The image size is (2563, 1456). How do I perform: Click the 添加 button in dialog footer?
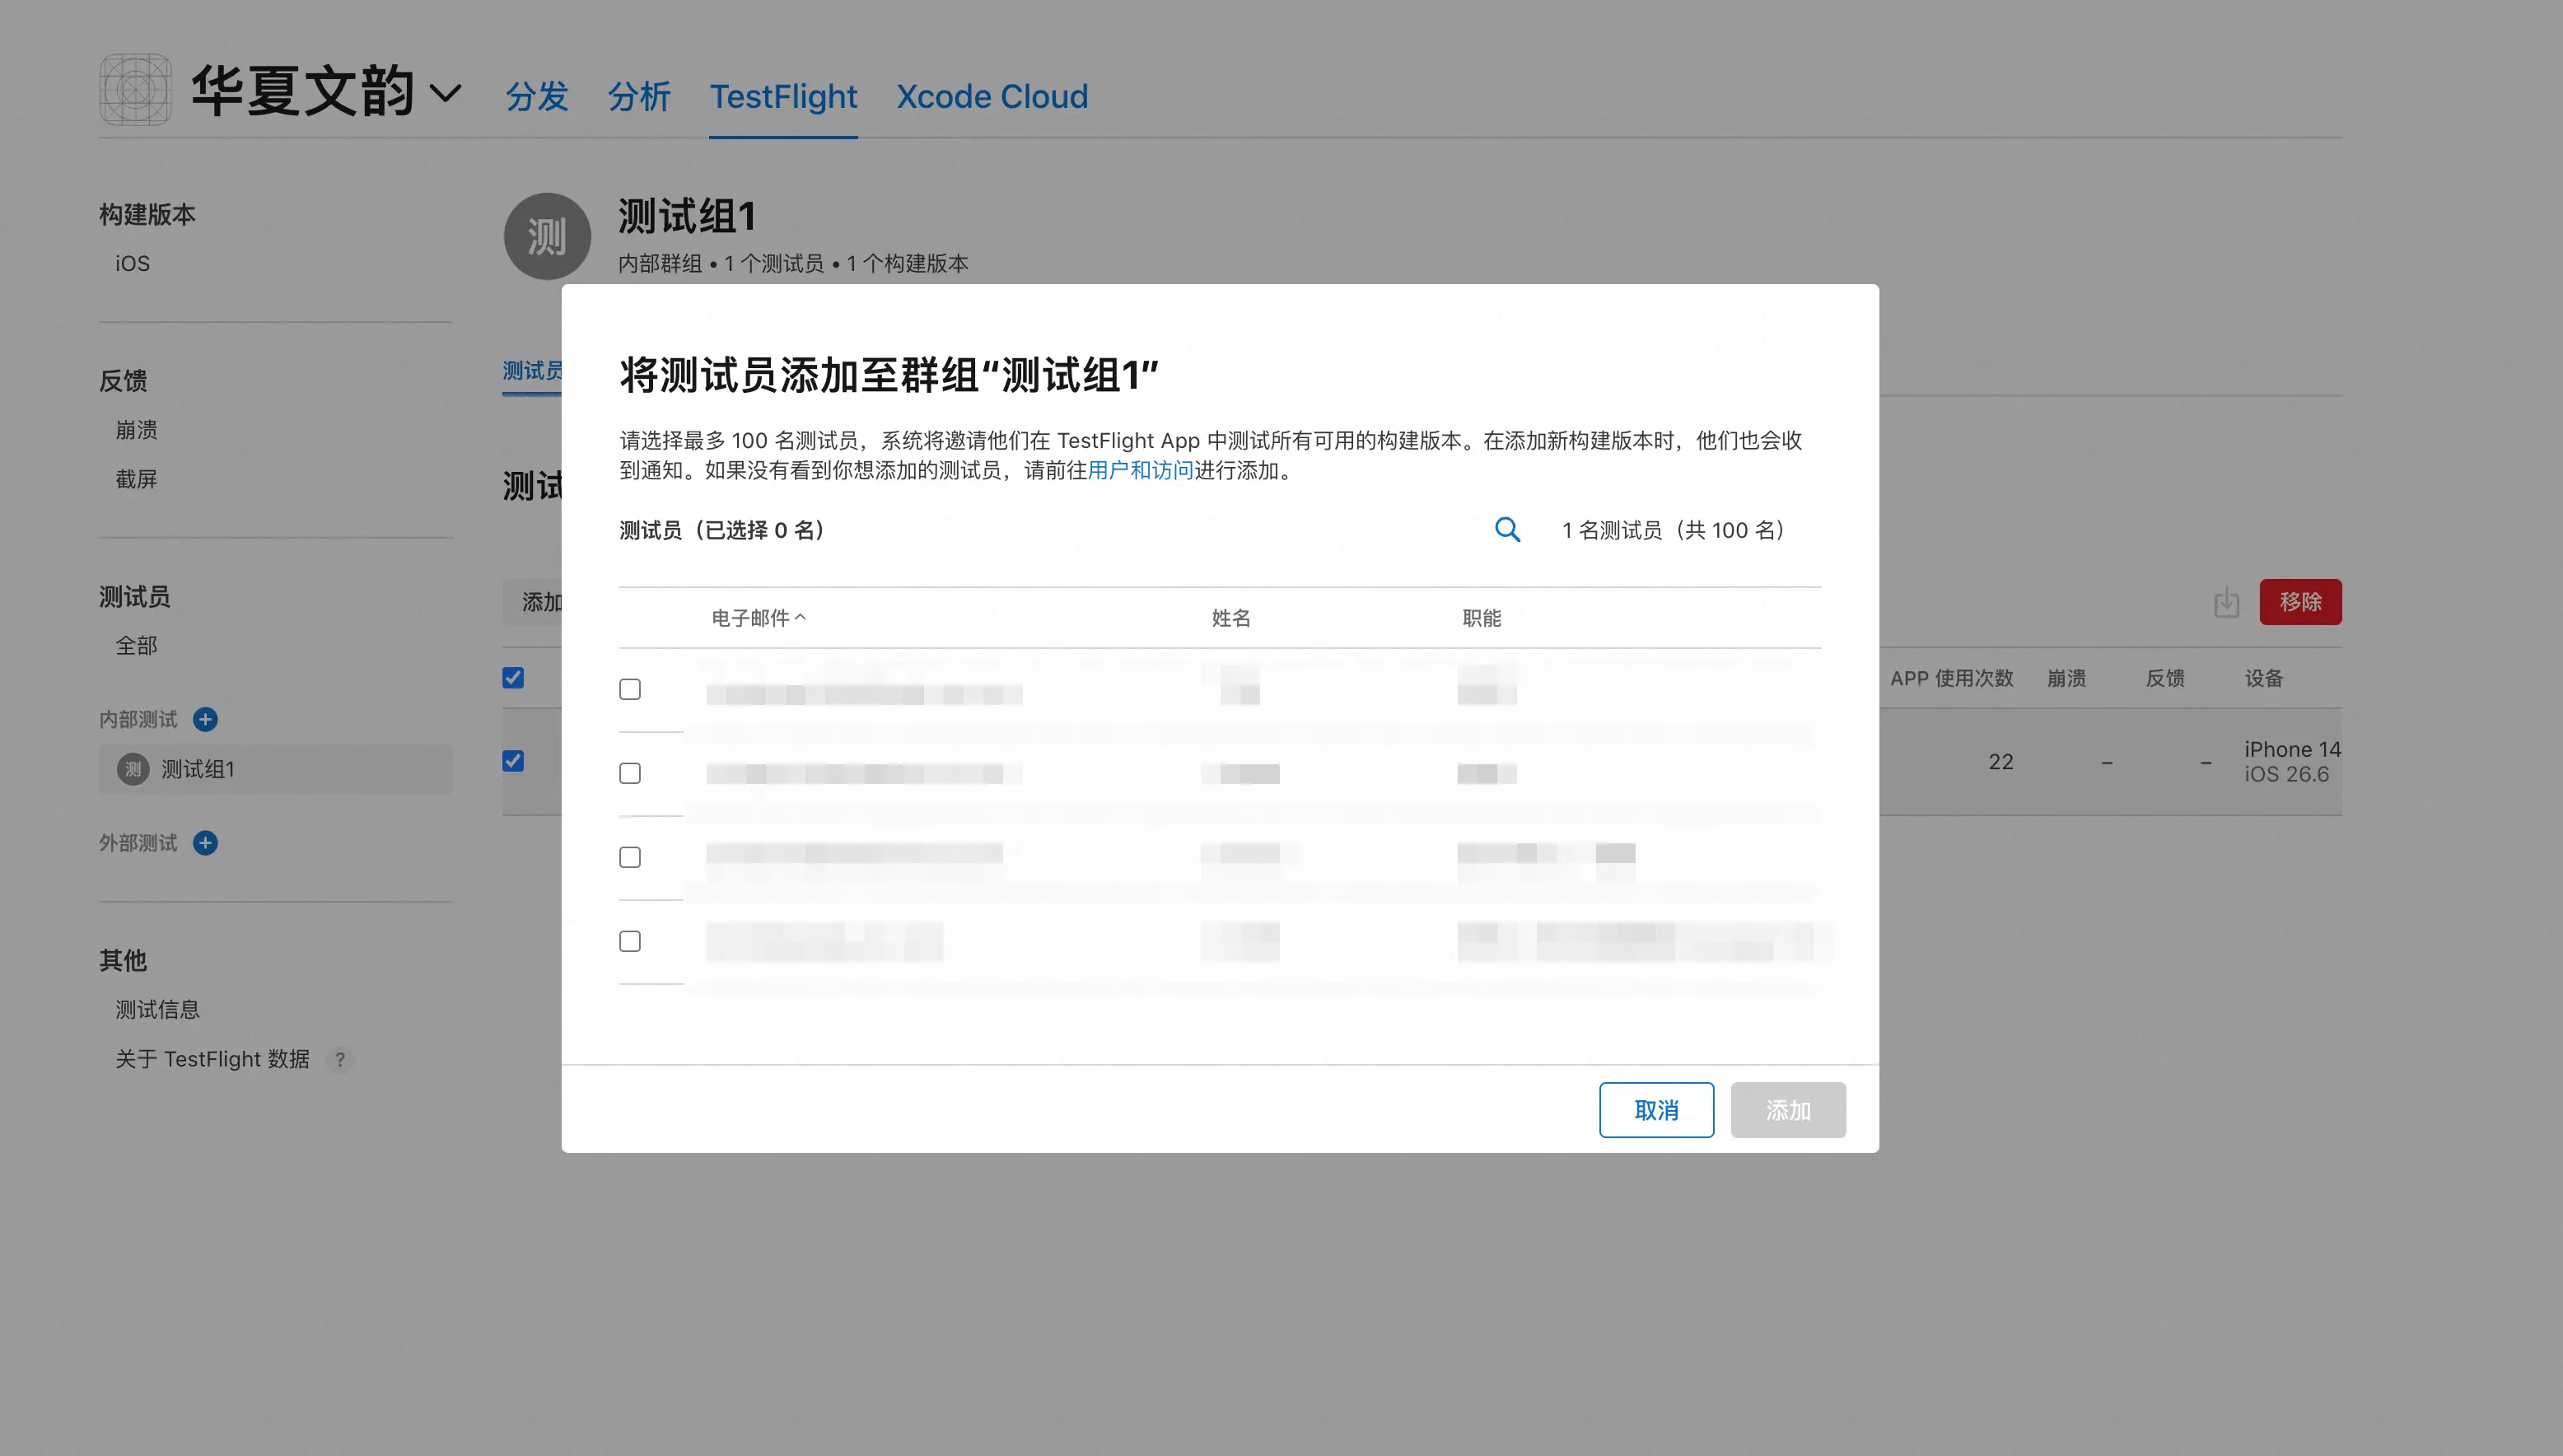pyautogui.click(x=1788, y=1110)
